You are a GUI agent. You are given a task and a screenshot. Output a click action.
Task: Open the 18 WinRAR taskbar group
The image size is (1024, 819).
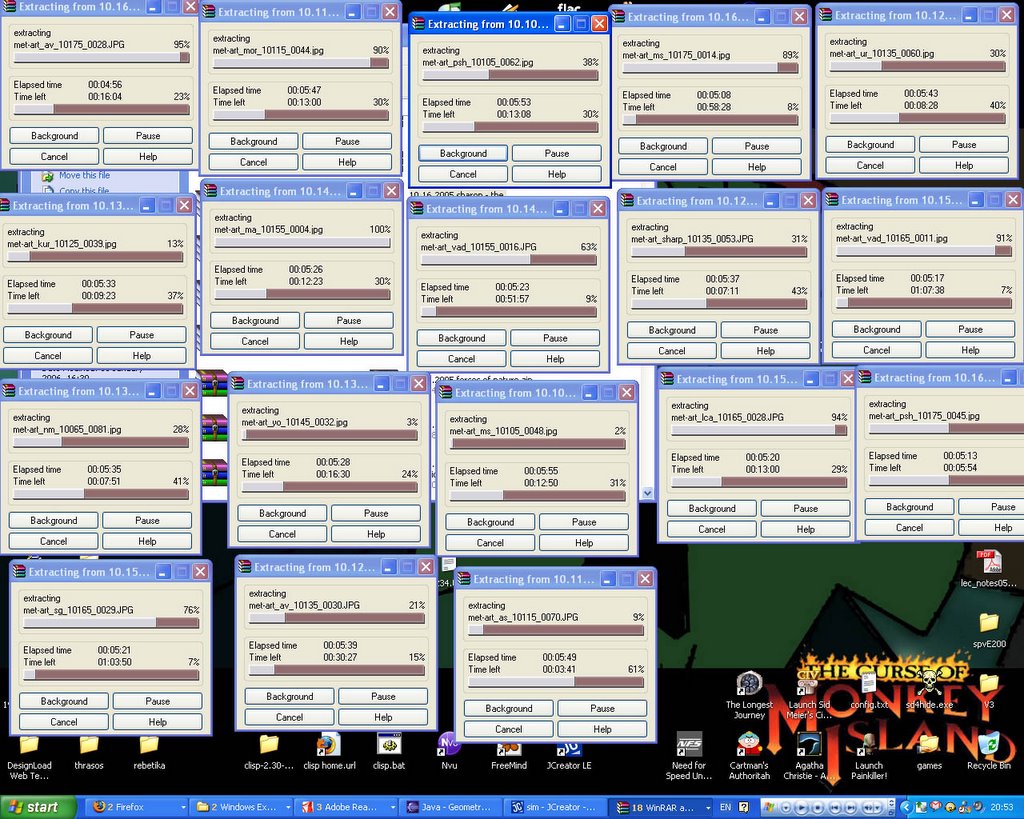pyautogui.click(x=663, y=807)
